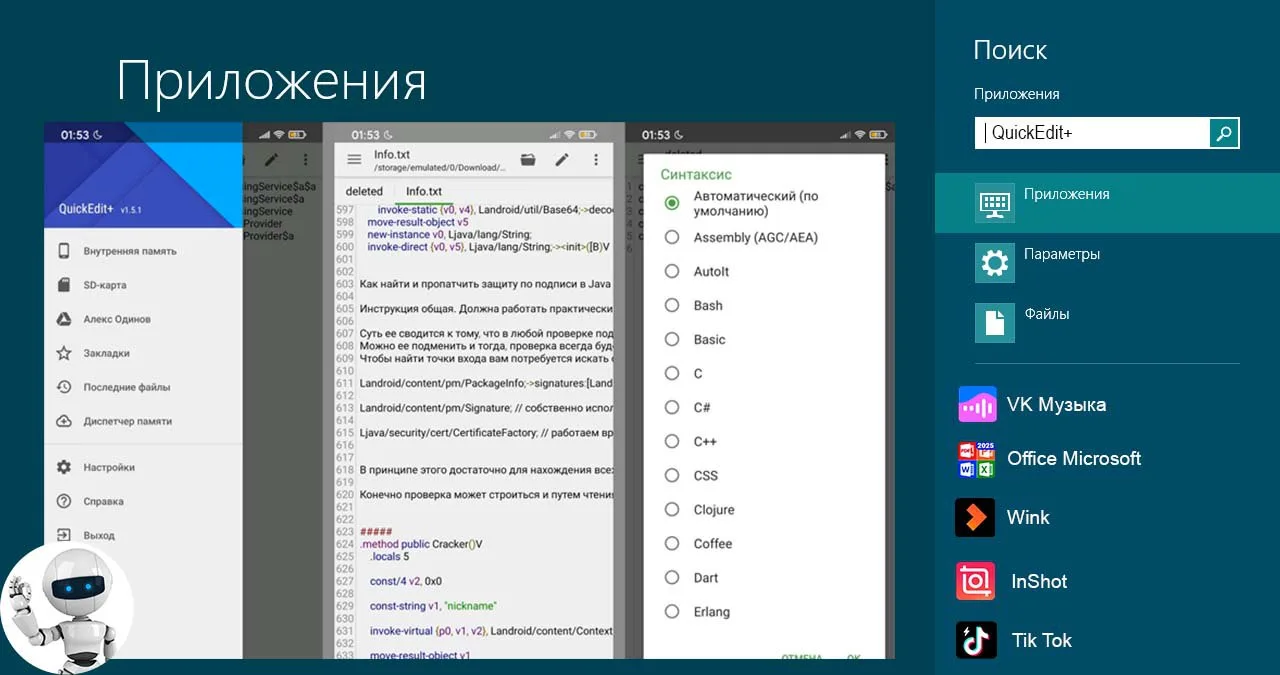Select Assembly (AGC/AEA) syntax radio
The height and width of the screenshot is (675, 1280).
(672, 237)
